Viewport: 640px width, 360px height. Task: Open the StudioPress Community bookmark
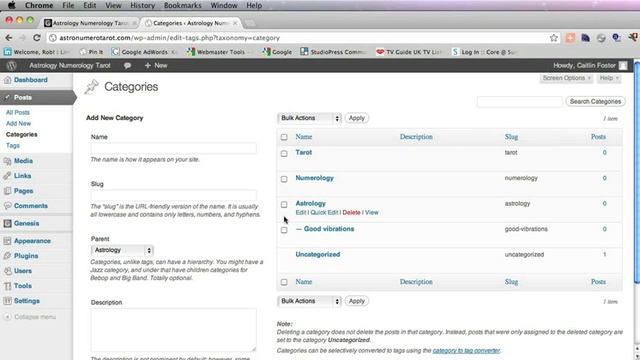(333, 52)
